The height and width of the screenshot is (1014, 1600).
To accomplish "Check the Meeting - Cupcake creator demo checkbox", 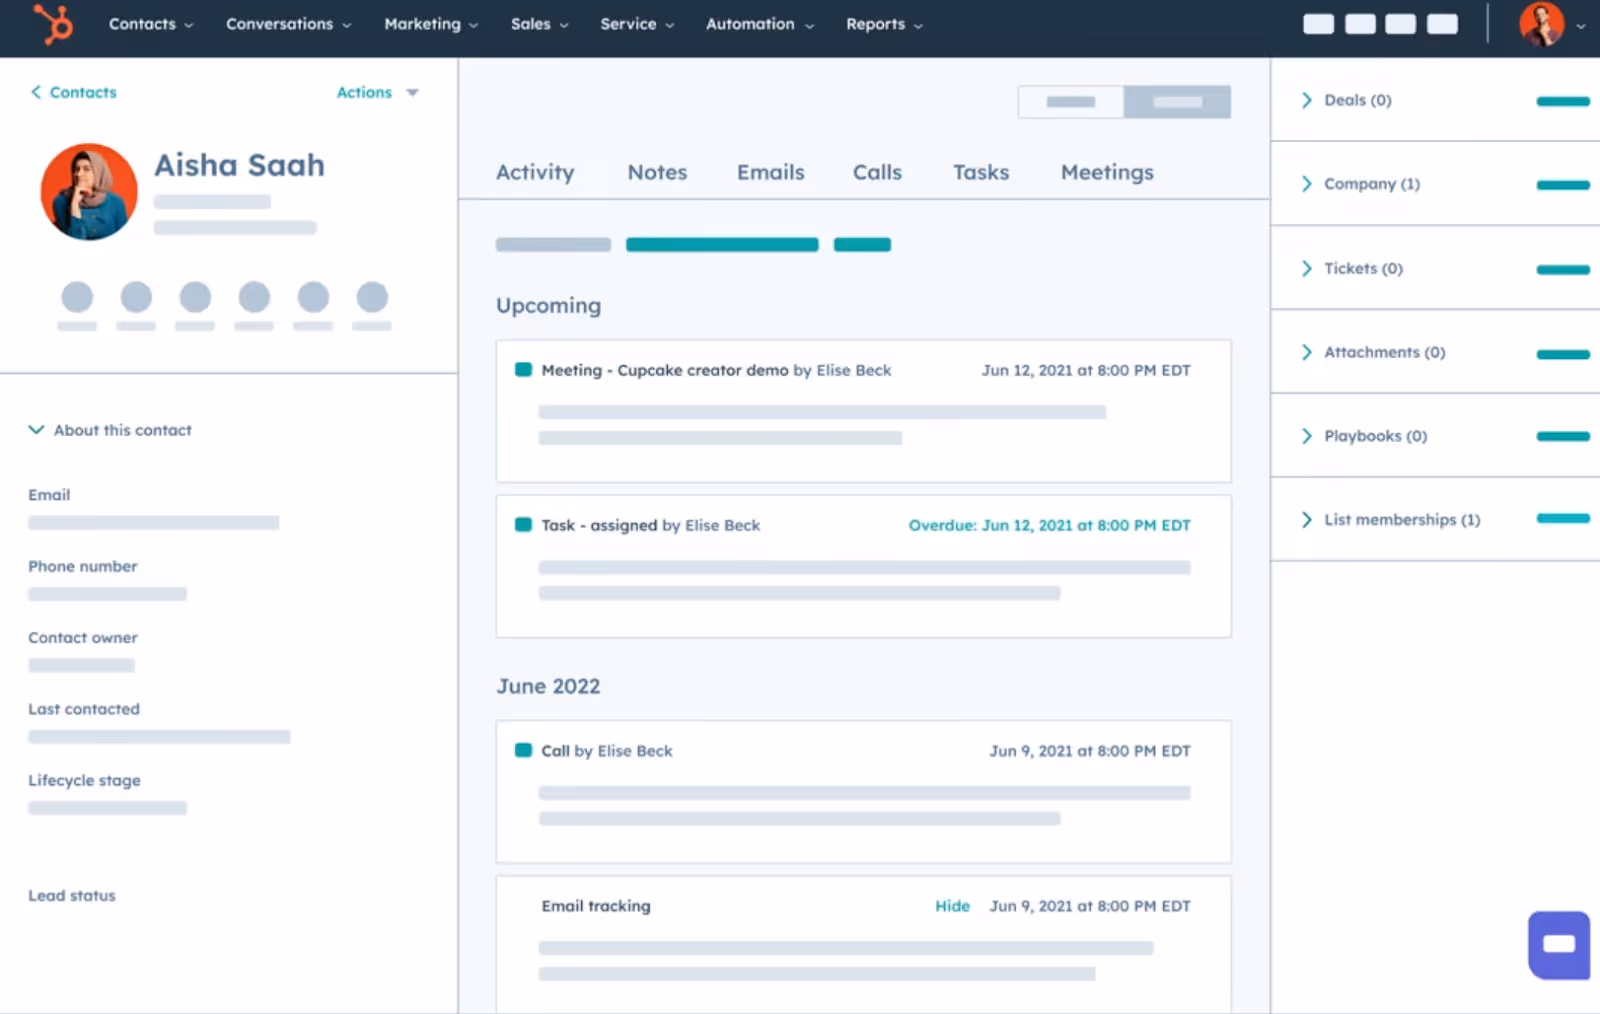I will [523, 369].
